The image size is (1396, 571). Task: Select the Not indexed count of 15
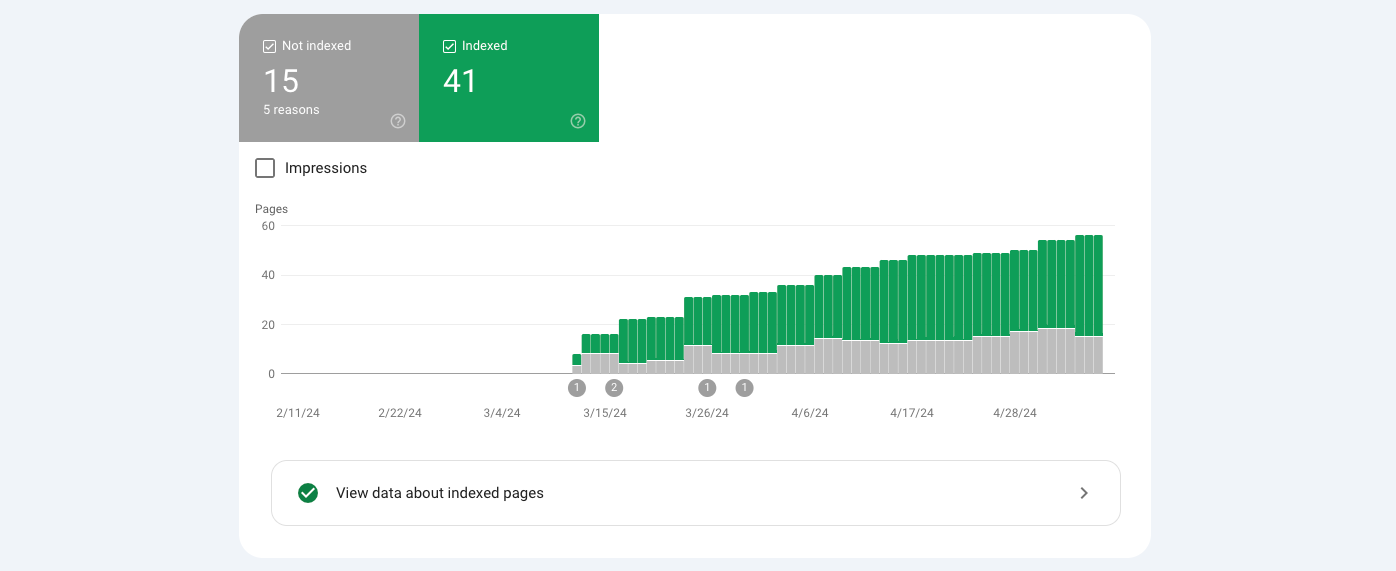coord(281,81)
